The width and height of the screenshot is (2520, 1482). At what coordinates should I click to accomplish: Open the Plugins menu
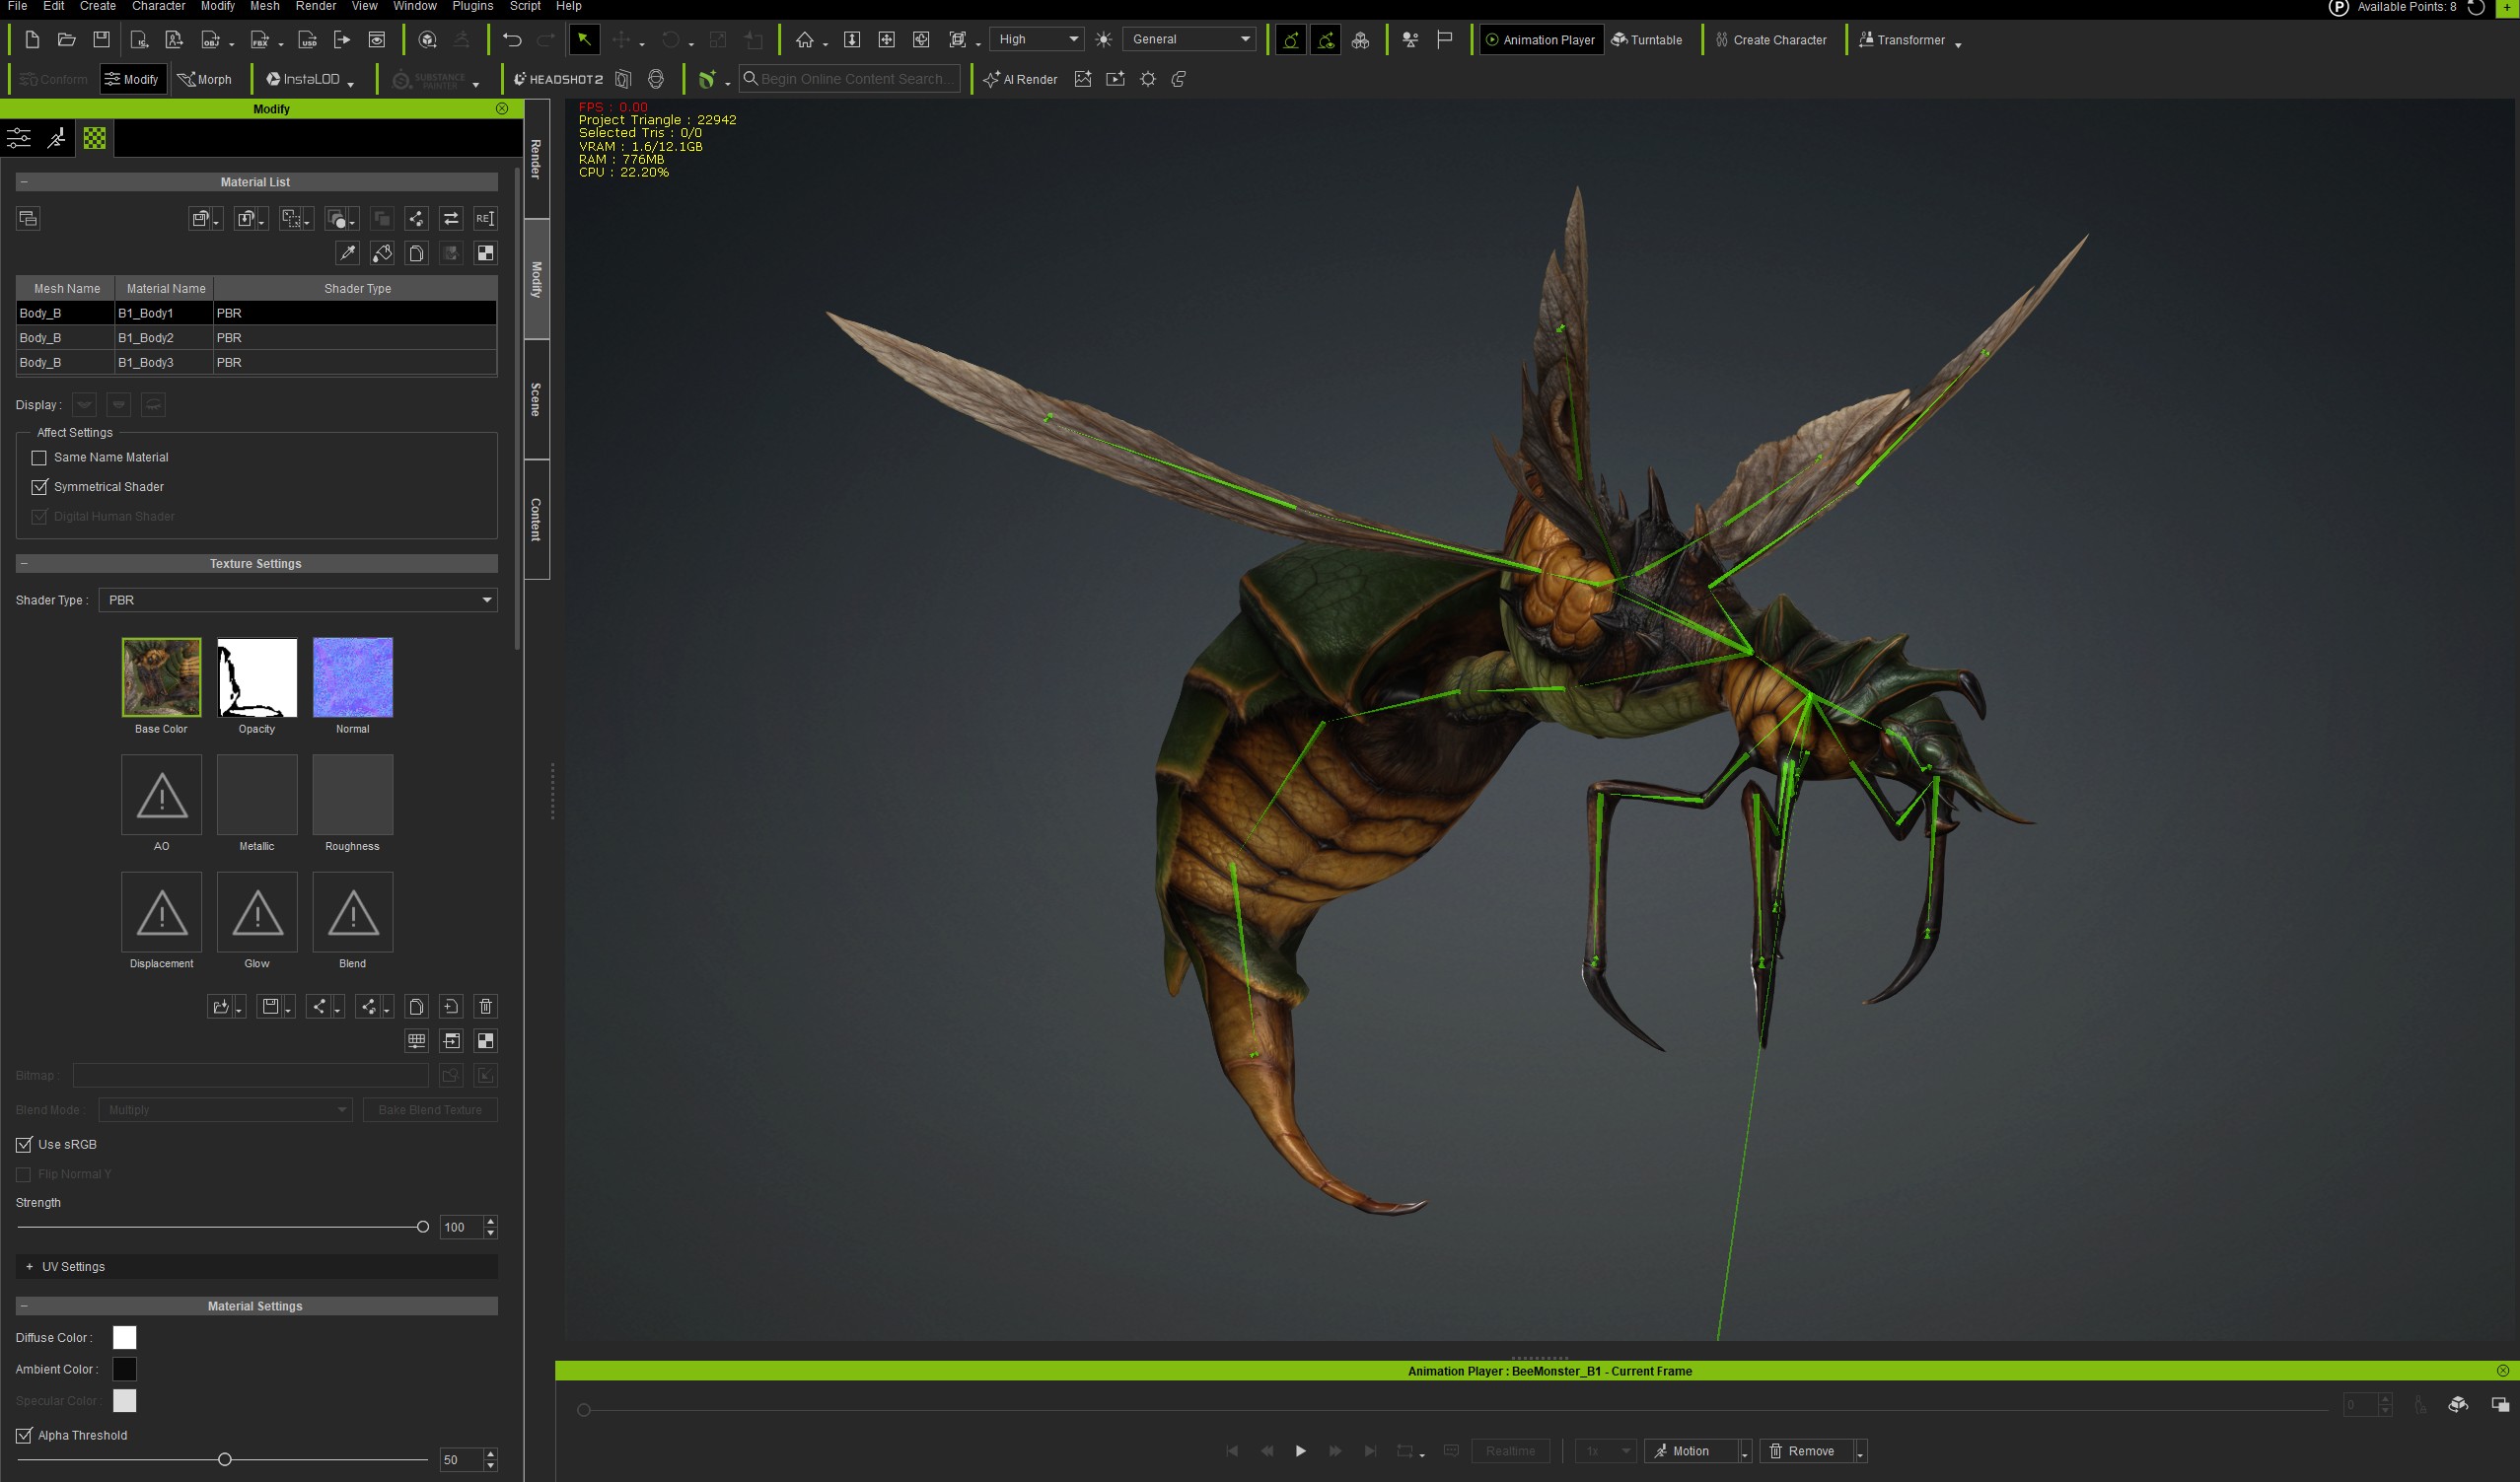pos(472,7)
